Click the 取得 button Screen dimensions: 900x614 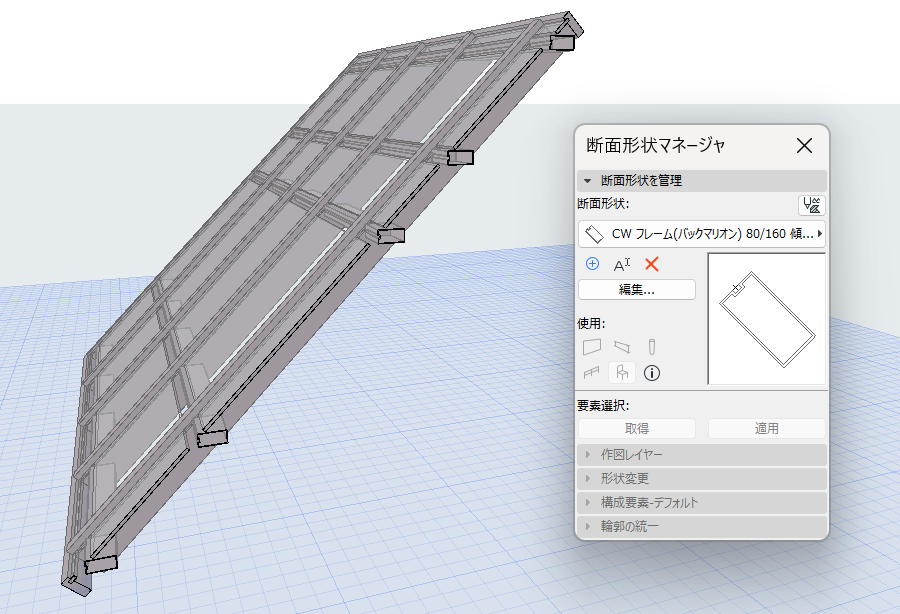tap(637, 429)
